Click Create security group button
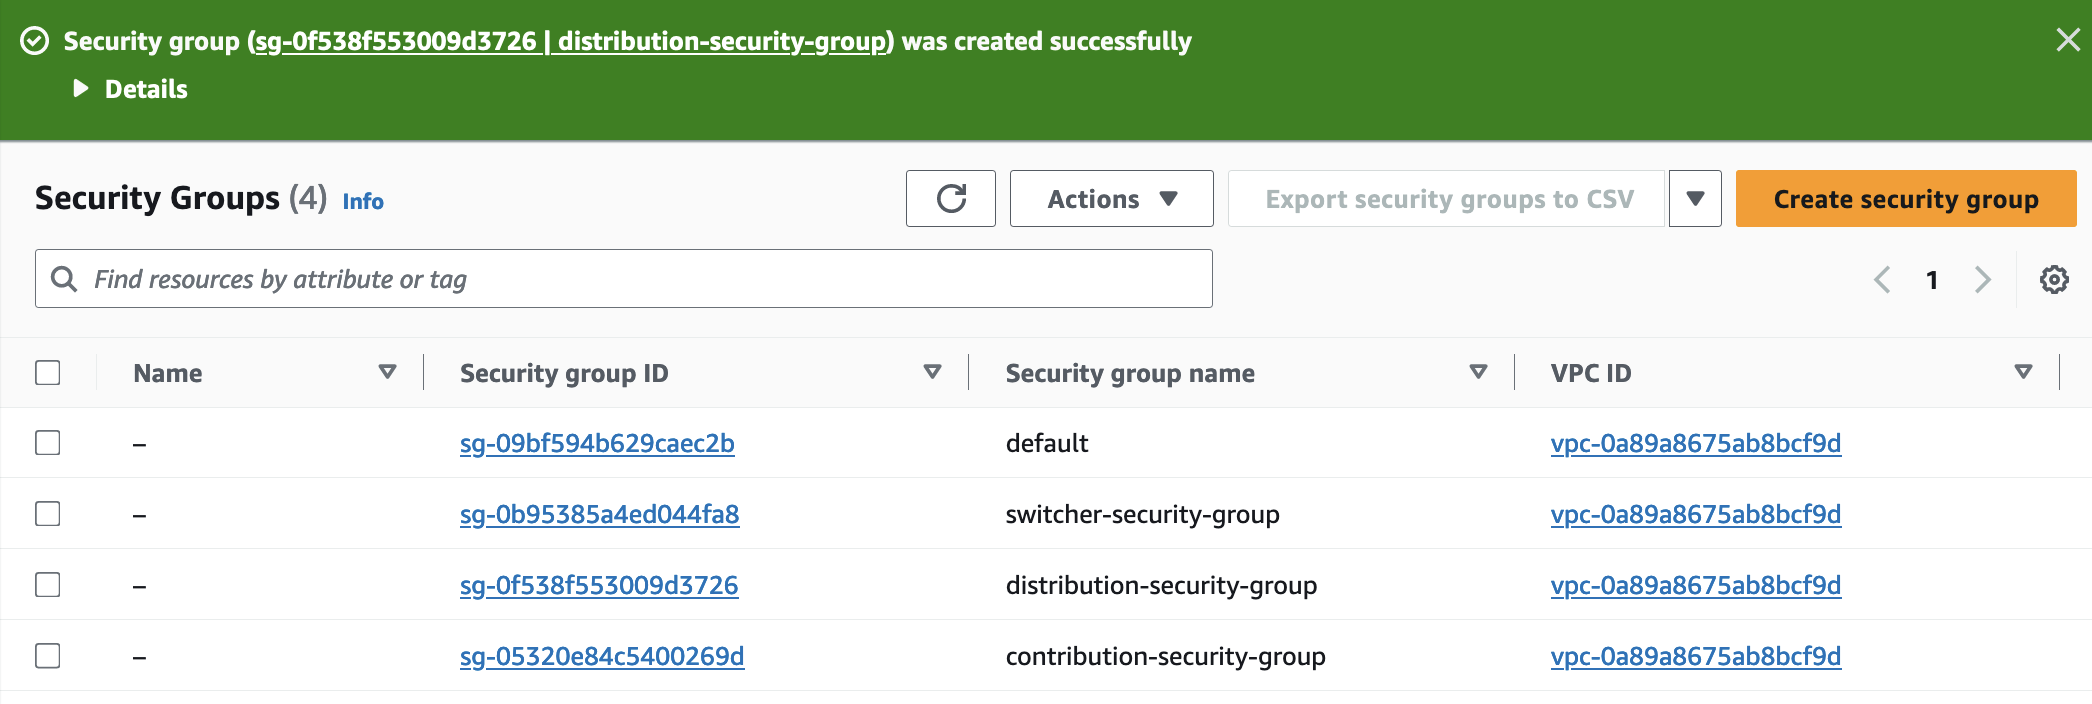This screenshot has width=2092, height=704. pyautogui.click(x=1905, y=199)
